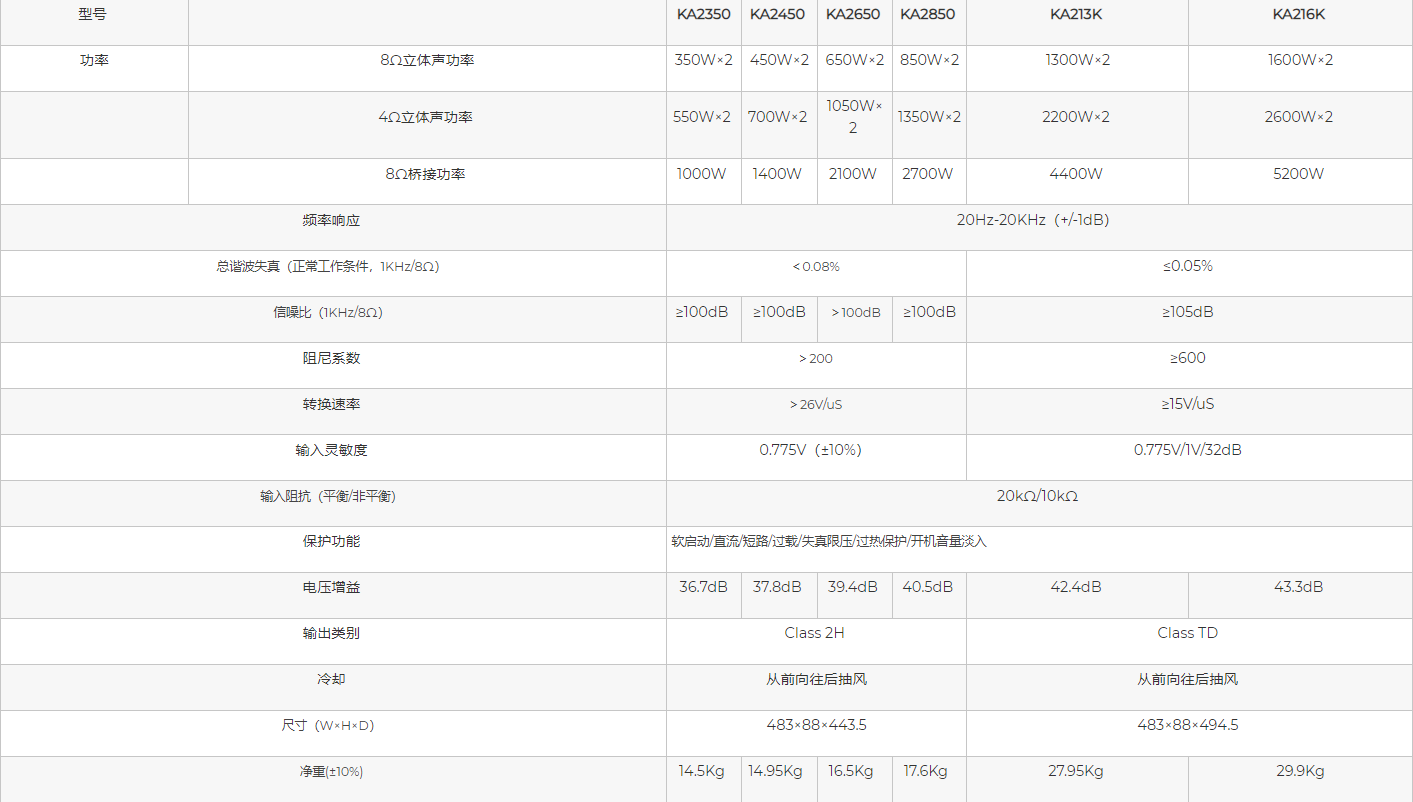Select the 1600W×2 power value
This screenshot has height=802, width=1413.
1300,60
